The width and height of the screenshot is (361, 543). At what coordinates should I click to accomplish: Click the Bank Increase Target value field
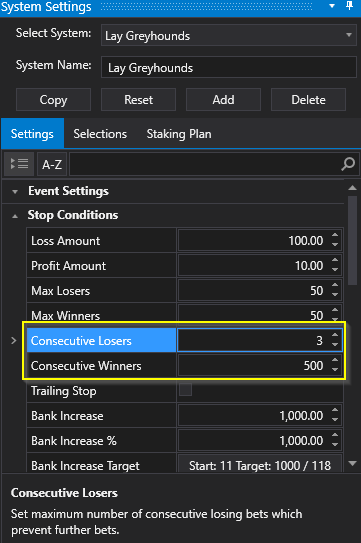click(260, 465)
